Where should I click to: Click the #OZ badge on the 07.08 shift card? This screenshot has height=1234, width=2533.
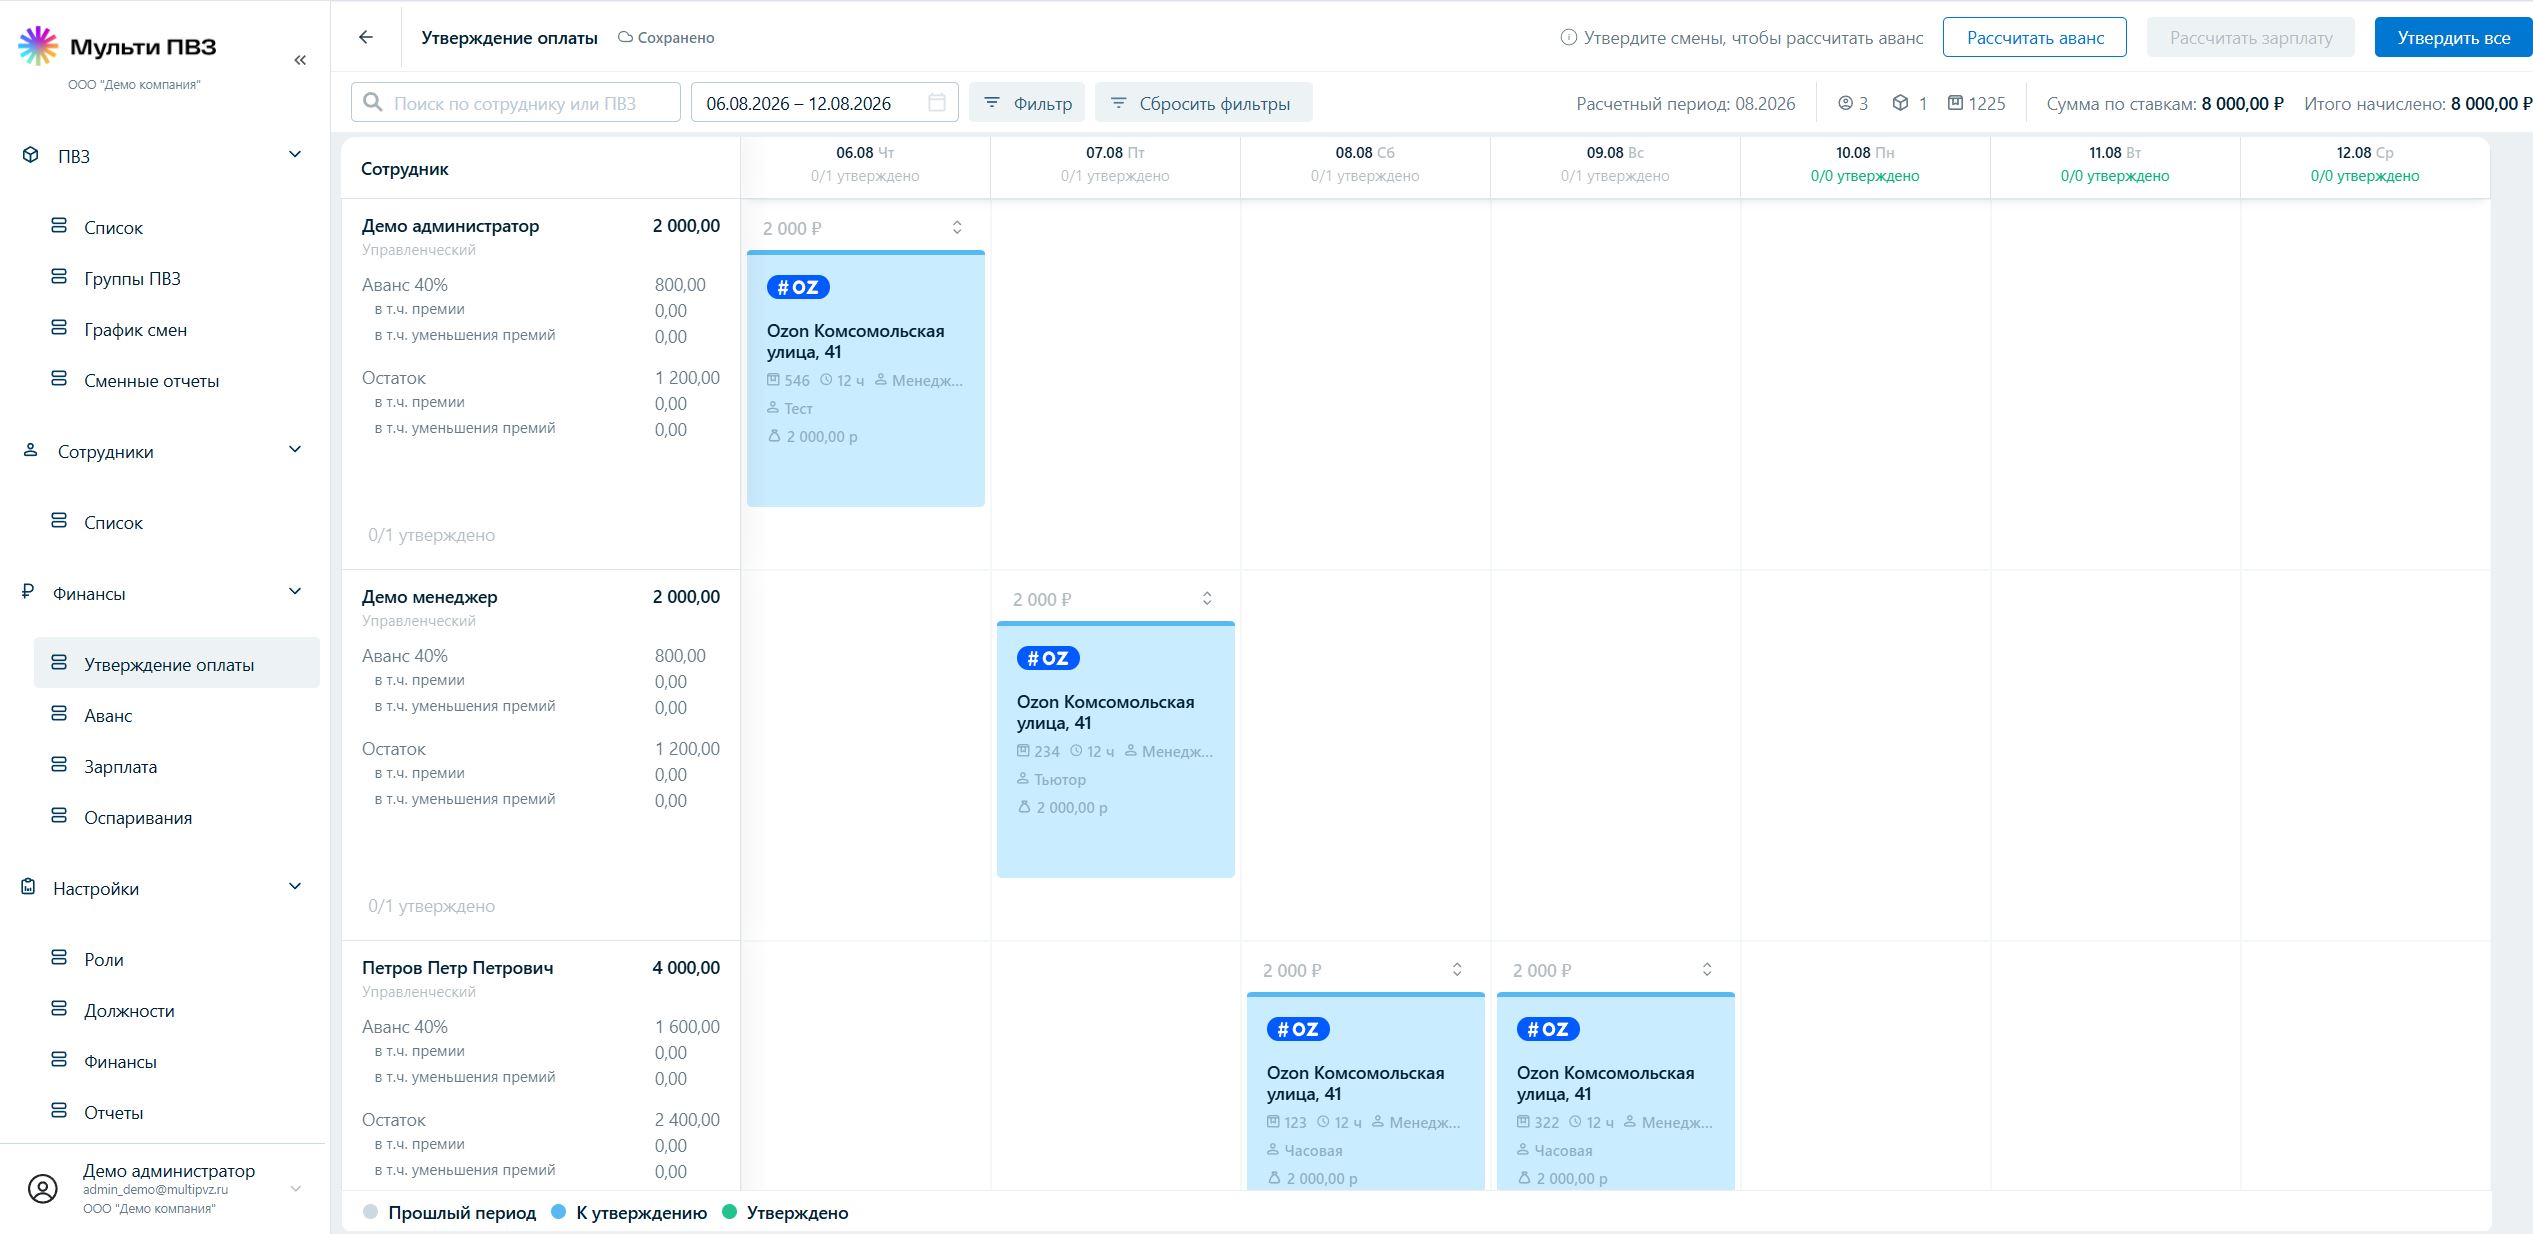click(1048, 658)
